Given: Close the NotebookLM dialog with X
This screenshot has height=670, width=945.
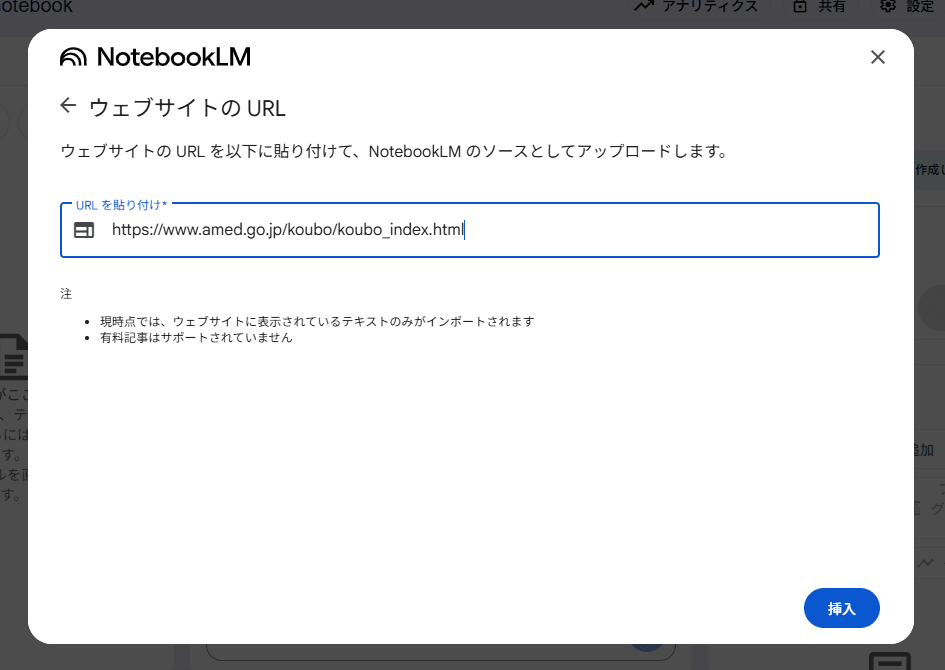Looking at the screenshot, I should (x=878, y=57).
